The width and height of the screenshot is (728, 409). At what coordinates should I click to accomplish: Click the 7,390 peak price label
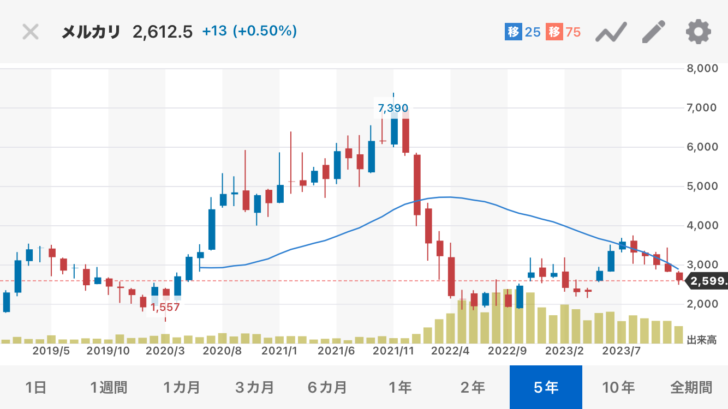tap(392, 107)
